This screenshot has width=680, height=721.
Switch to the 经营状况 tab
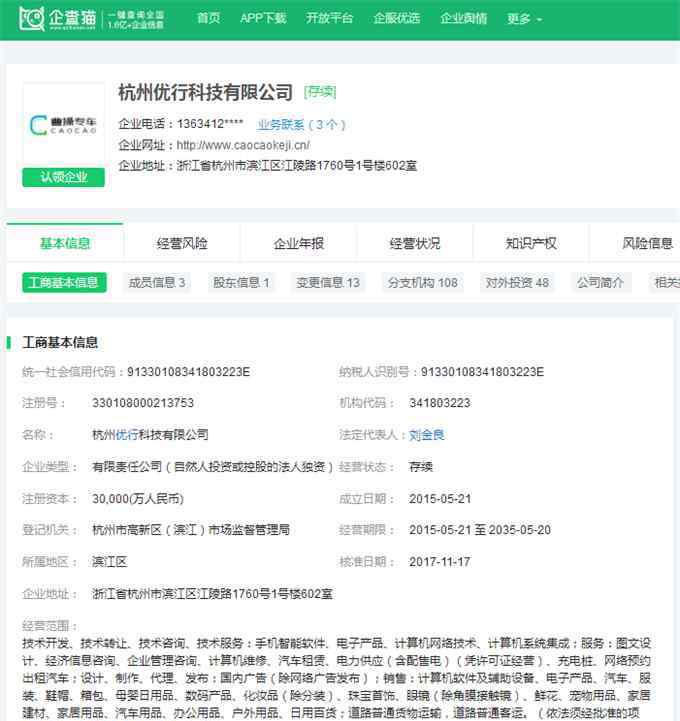pos(415,243)
